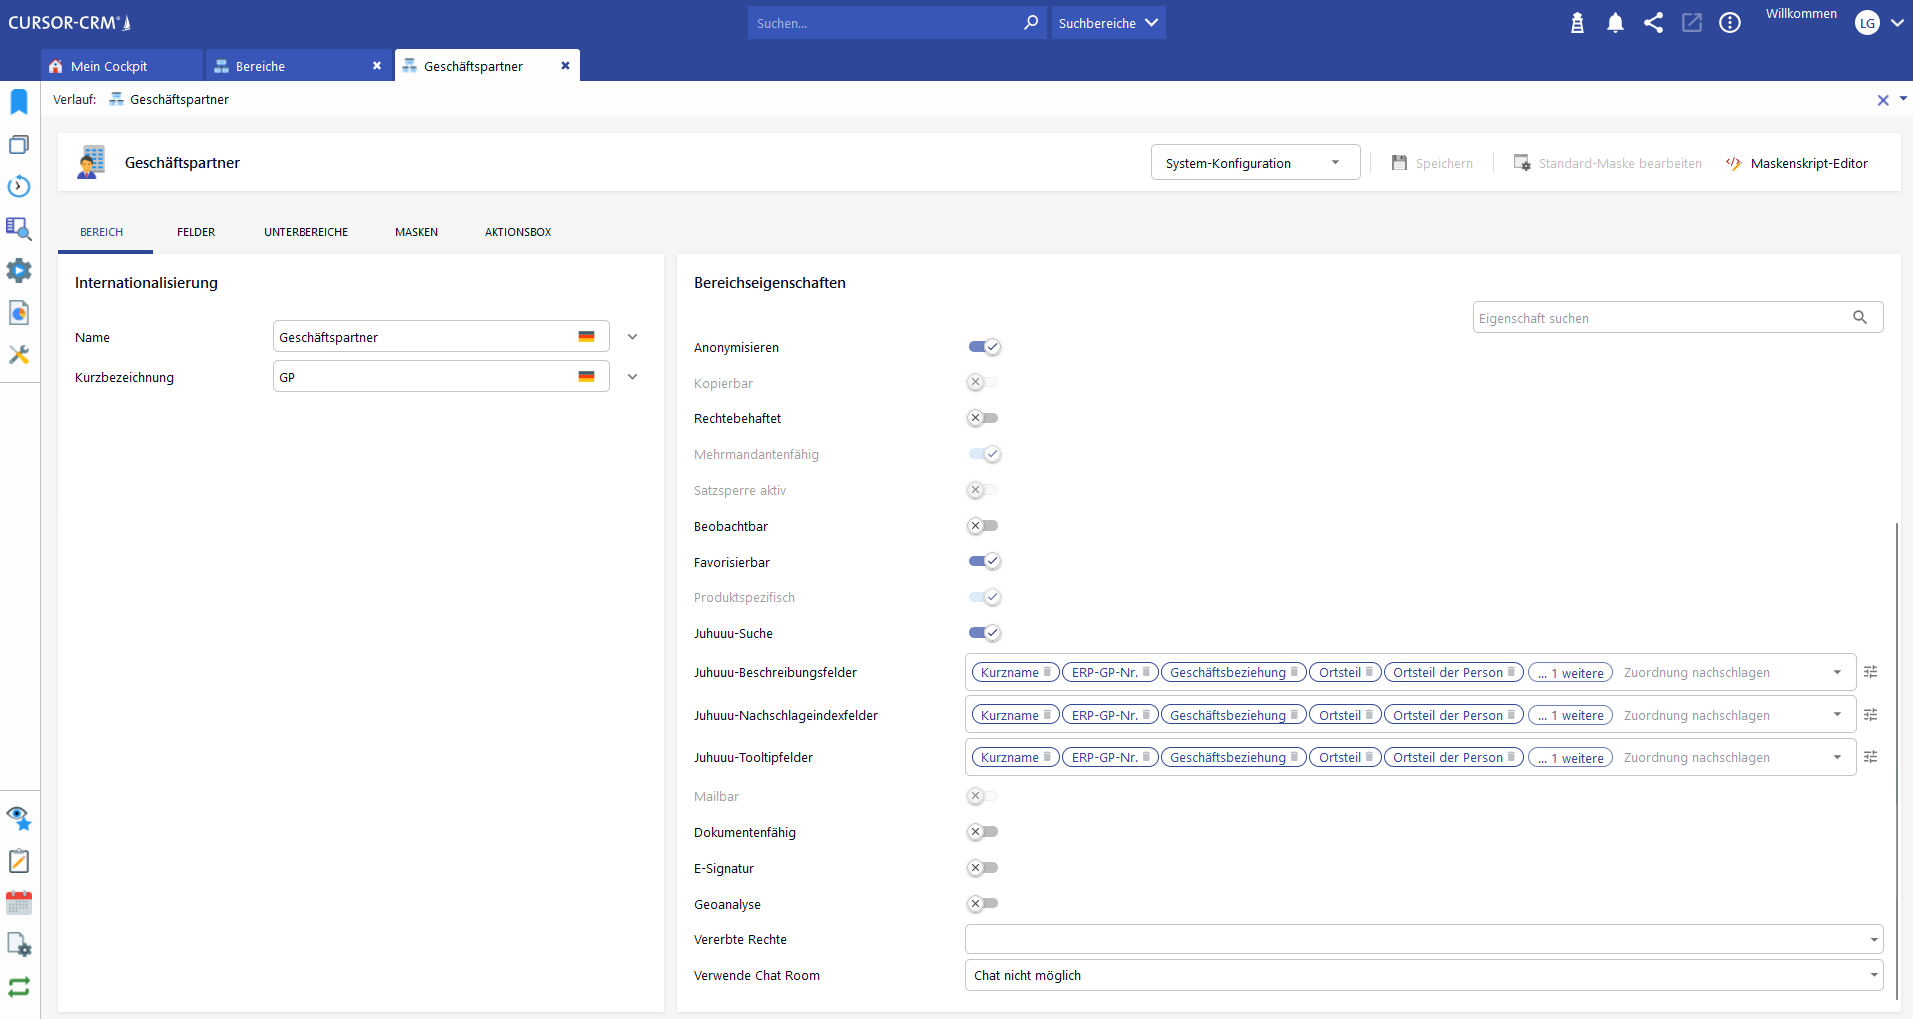Image resolution: width=1913 pixels, height=1019 pixels.
Task: Turn on the Dokumentenfähig switch
Action: 983,832
